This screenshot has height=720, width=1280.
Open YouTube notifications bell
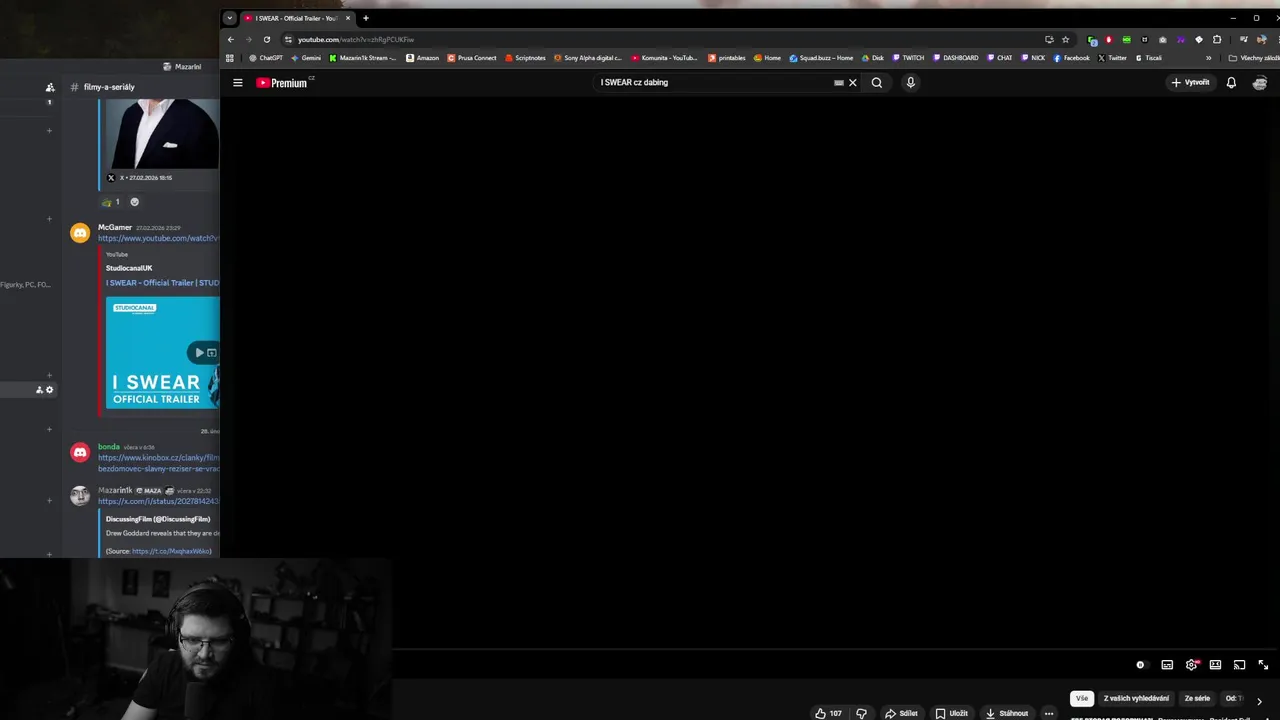pos(1231,83)
